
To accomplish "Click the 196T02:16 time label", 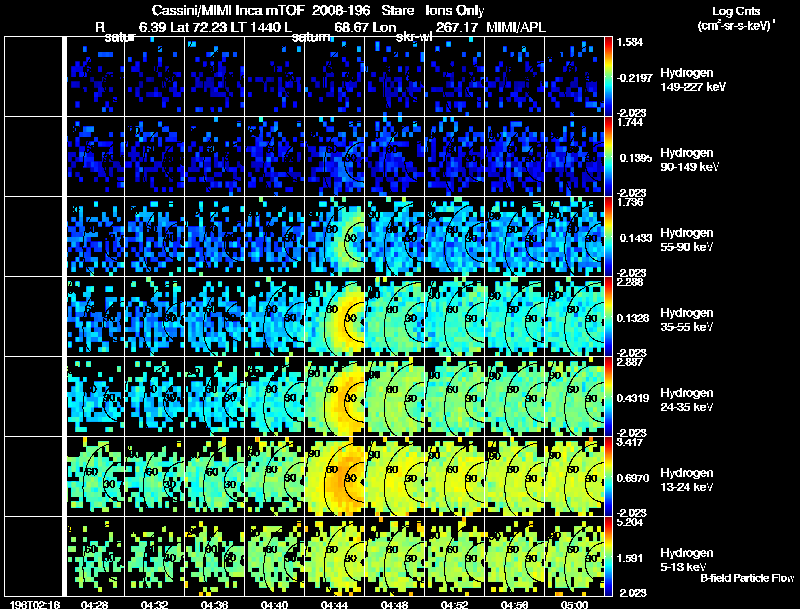I will click(x=35, y=604).
